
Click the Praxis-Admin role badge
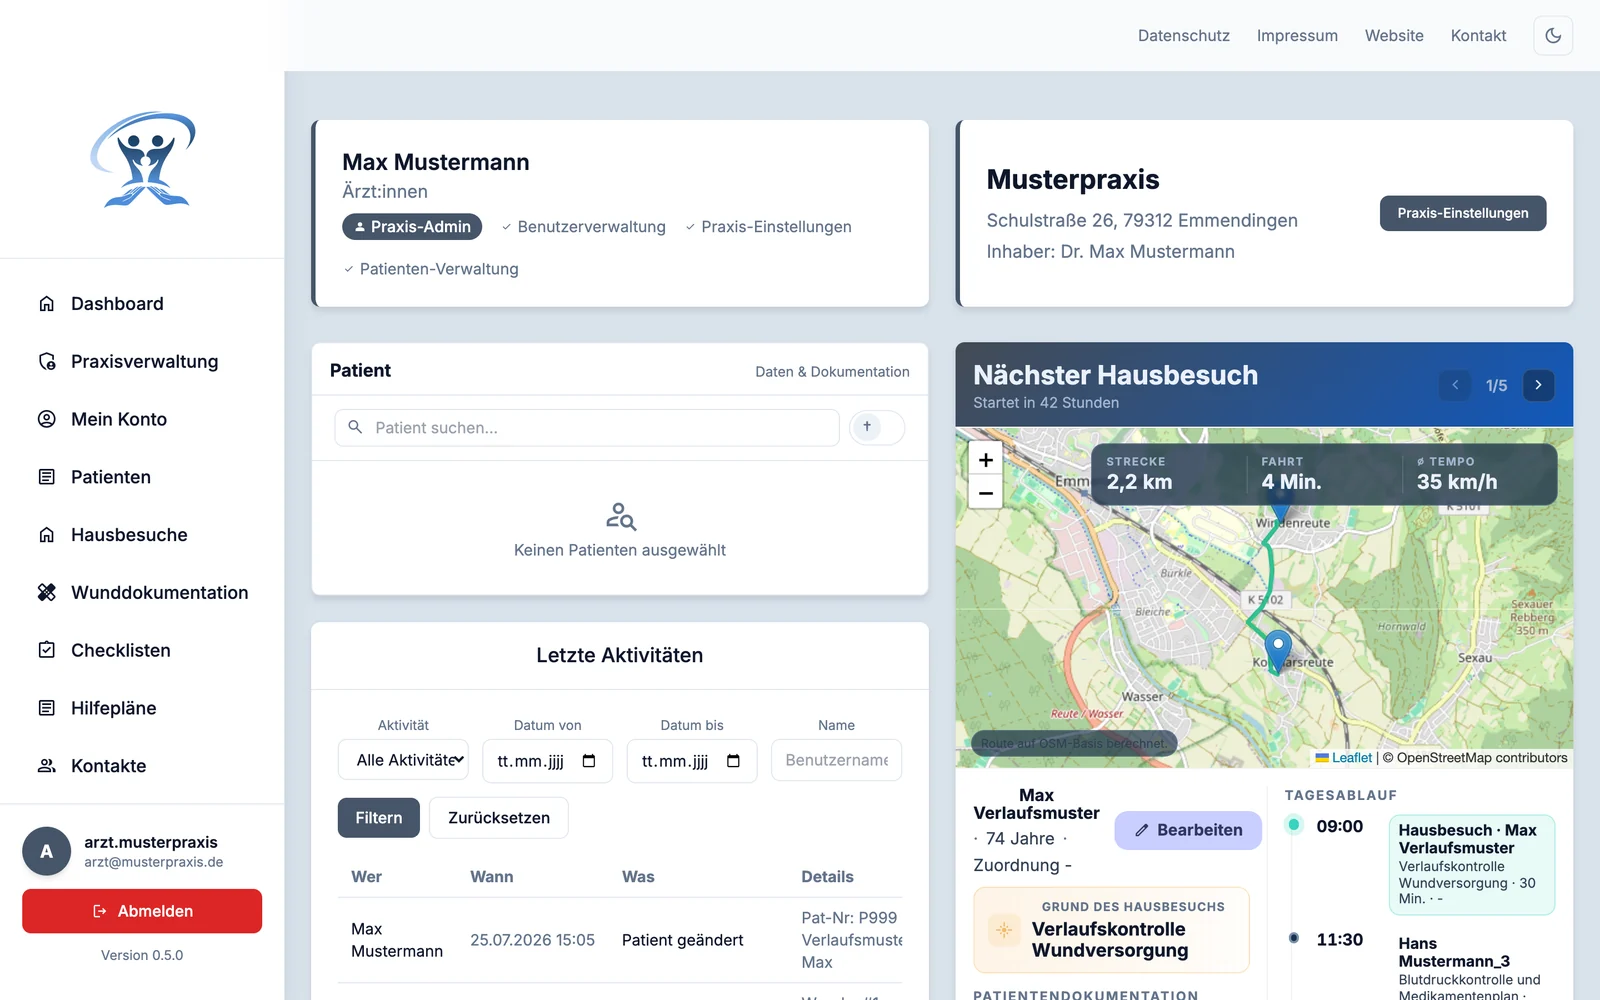point(412,227)
